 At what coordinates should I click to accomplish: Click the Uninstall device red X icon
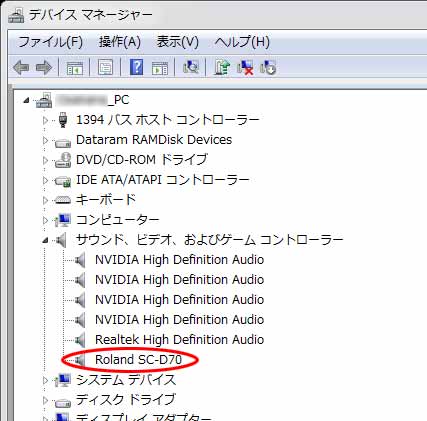click(x=245, y=67)
